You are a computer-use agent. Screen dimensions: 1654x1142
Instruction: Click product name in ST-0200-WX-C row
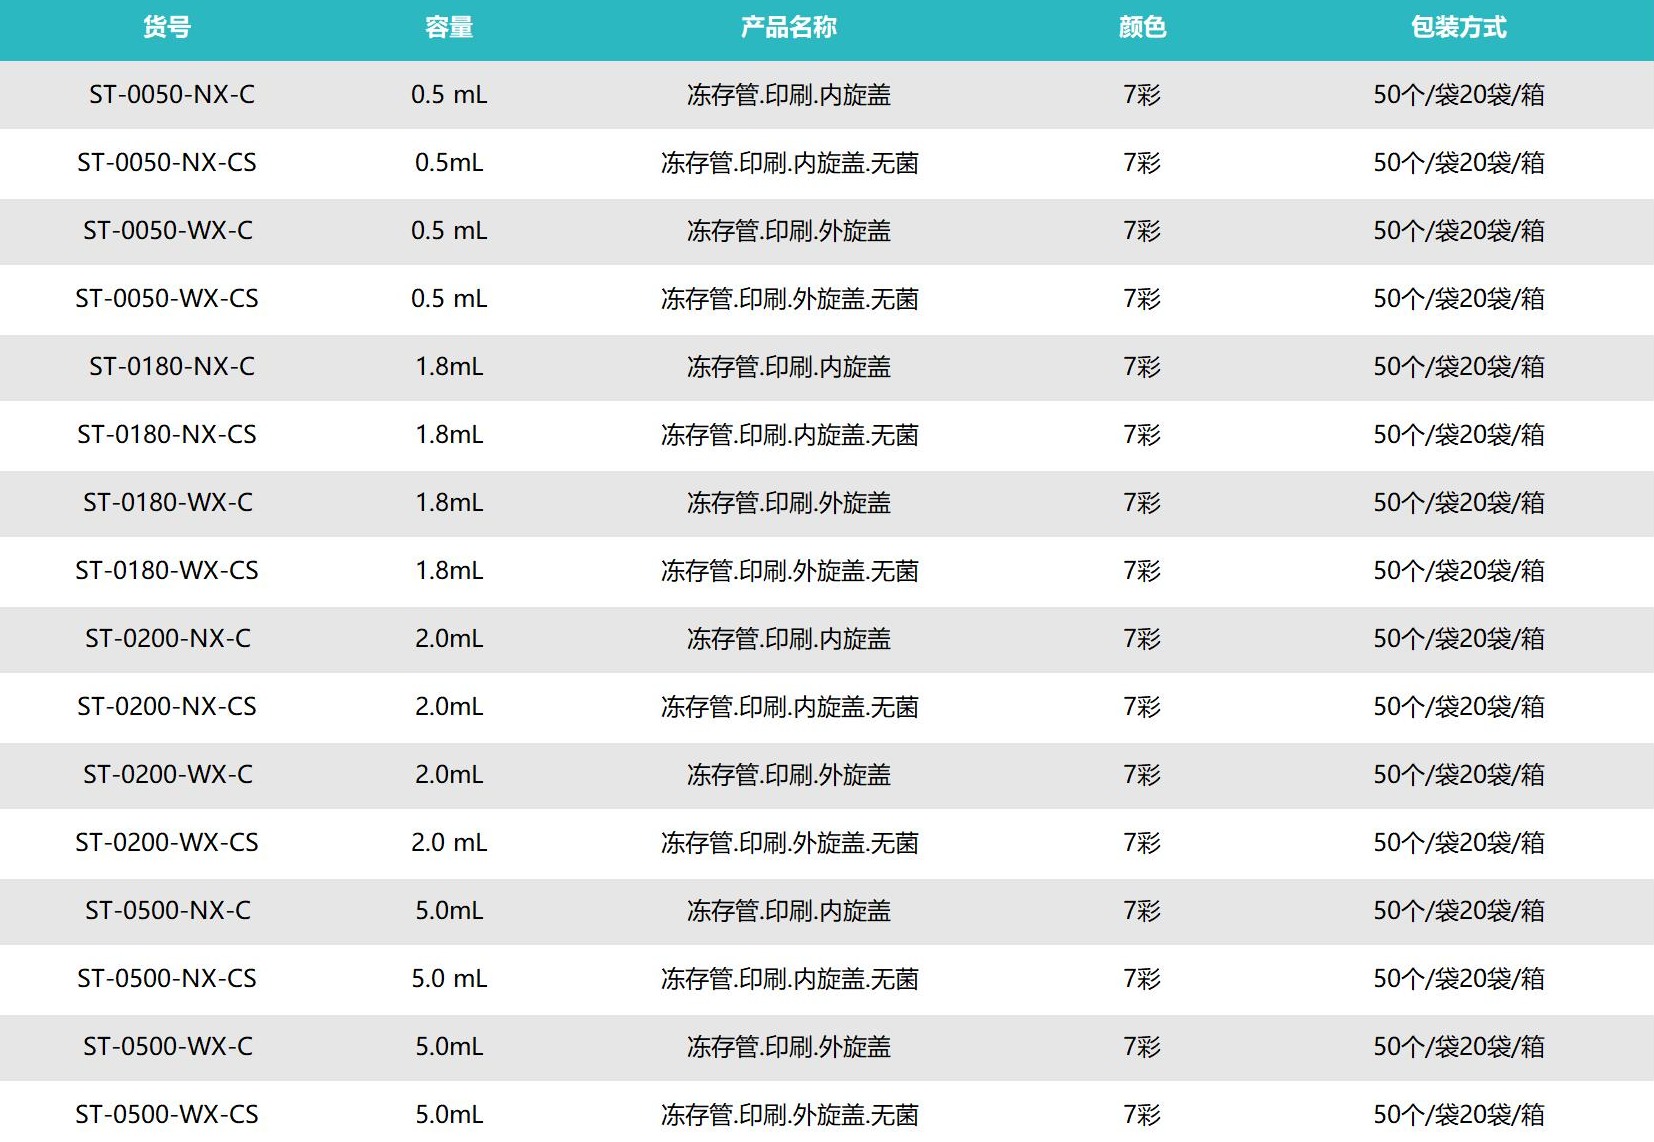[x=789, y=775]
